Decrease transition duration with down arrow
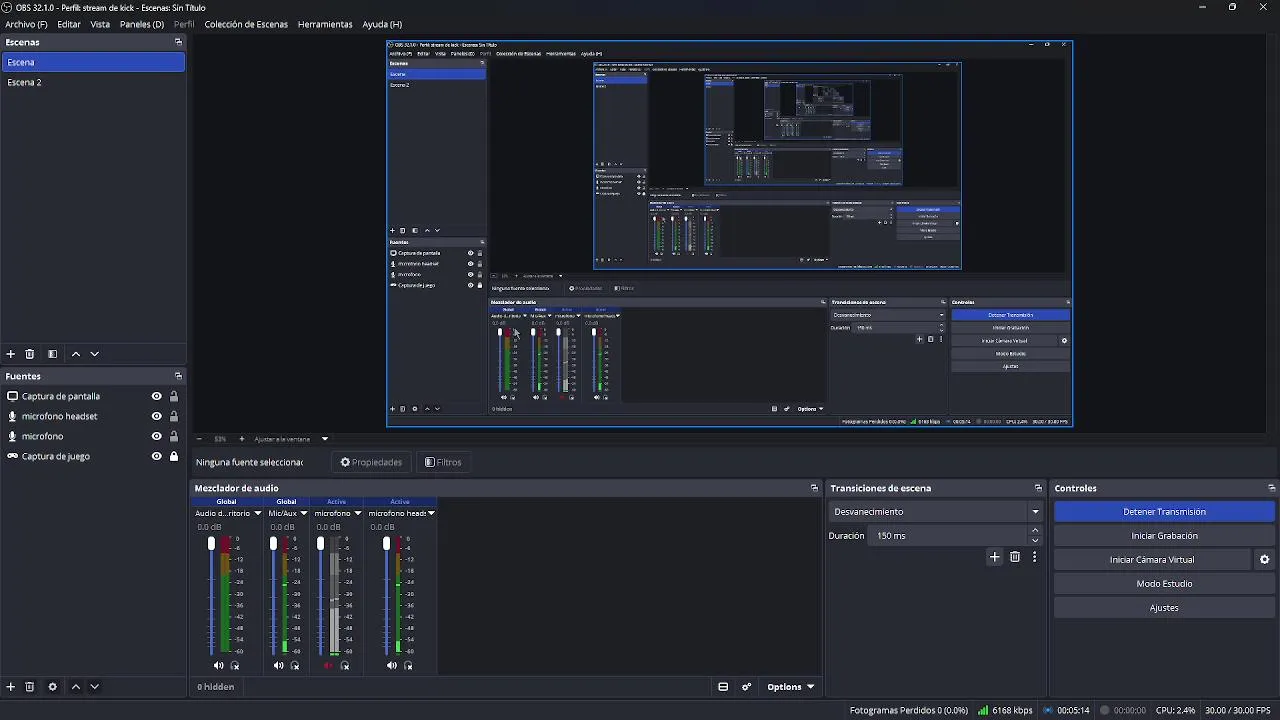Image resolution: width=1280 pixels, height=720 pixels. coord(1035,541)
